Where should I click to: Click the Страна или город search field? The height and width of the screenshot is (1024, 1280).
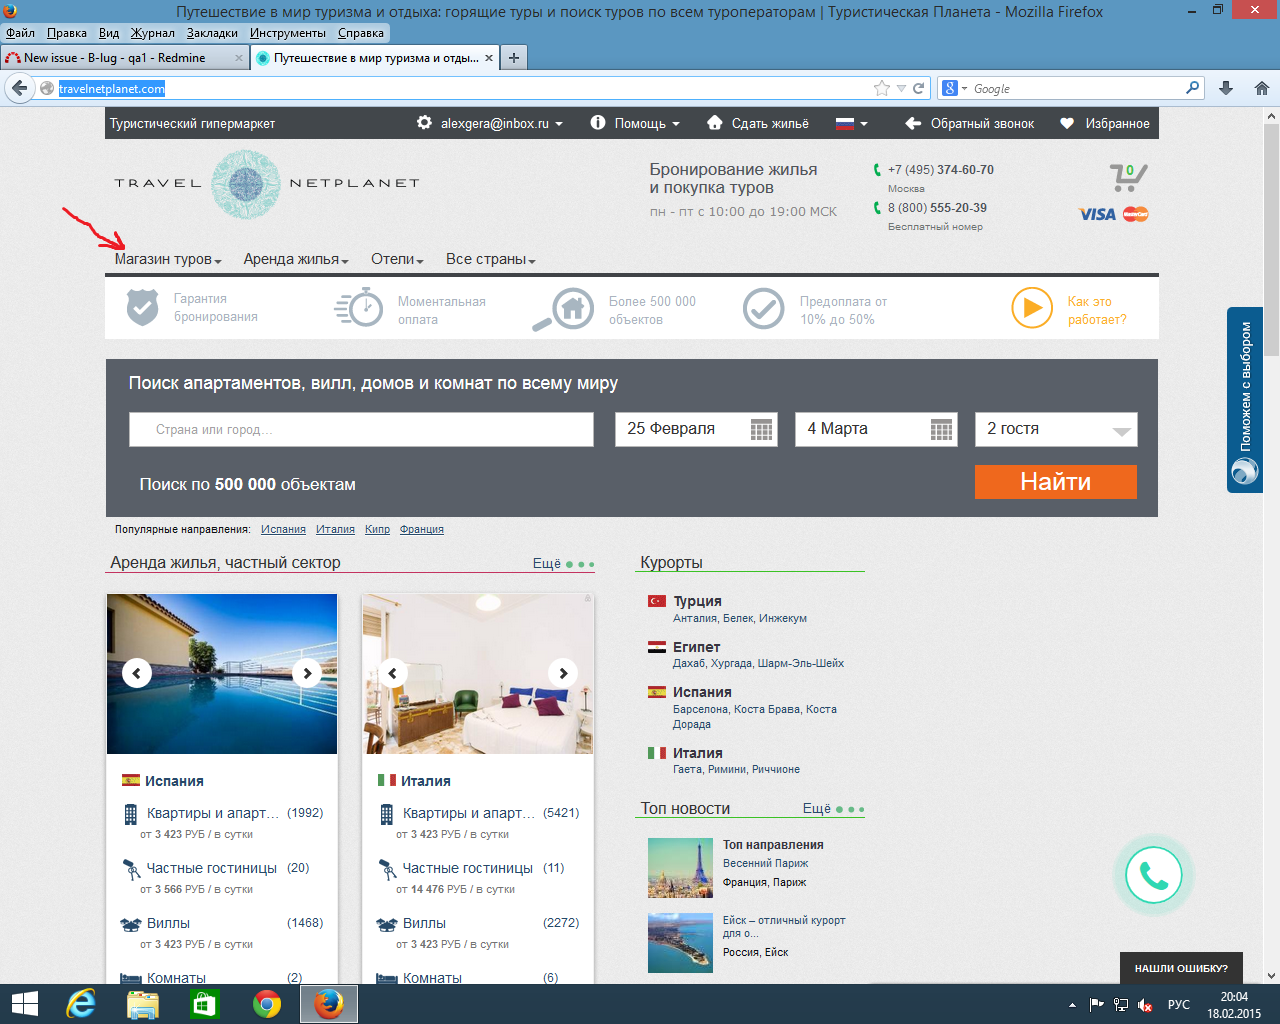coord(361,429)
